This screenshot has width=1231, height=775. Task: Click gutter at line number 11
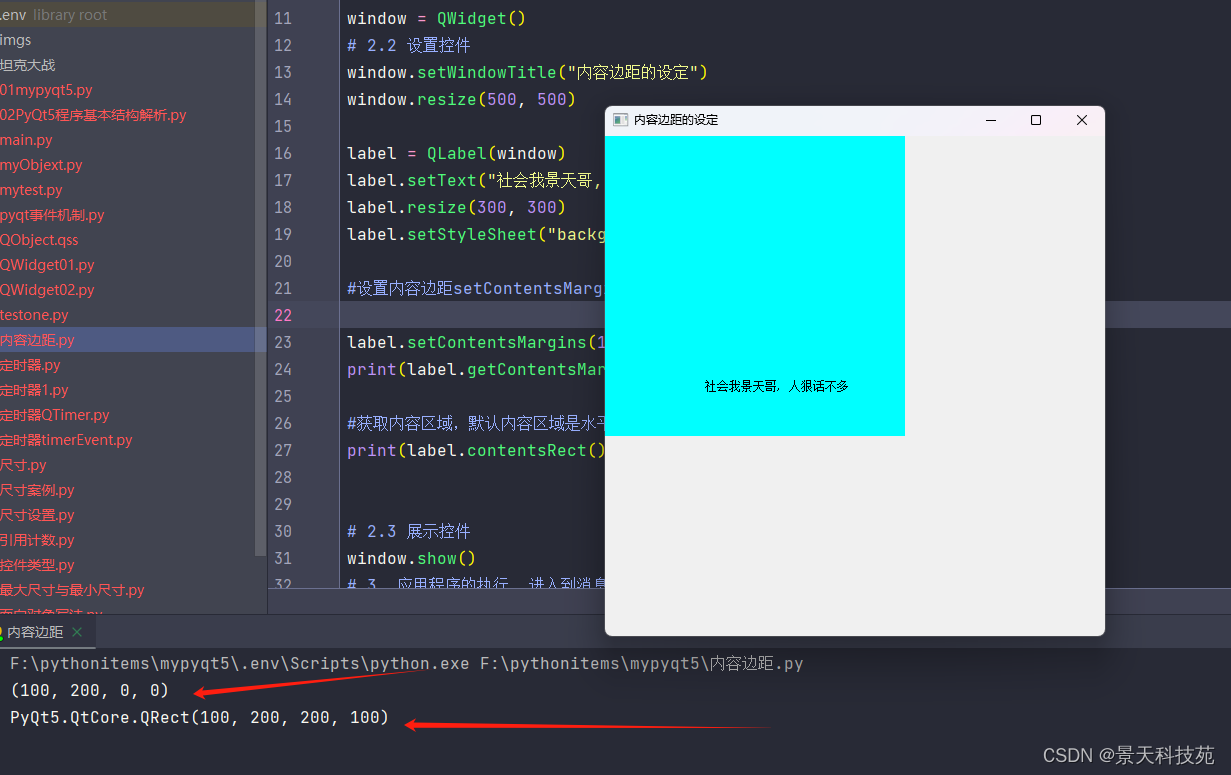pyautogui.click(x=282, y=18)
